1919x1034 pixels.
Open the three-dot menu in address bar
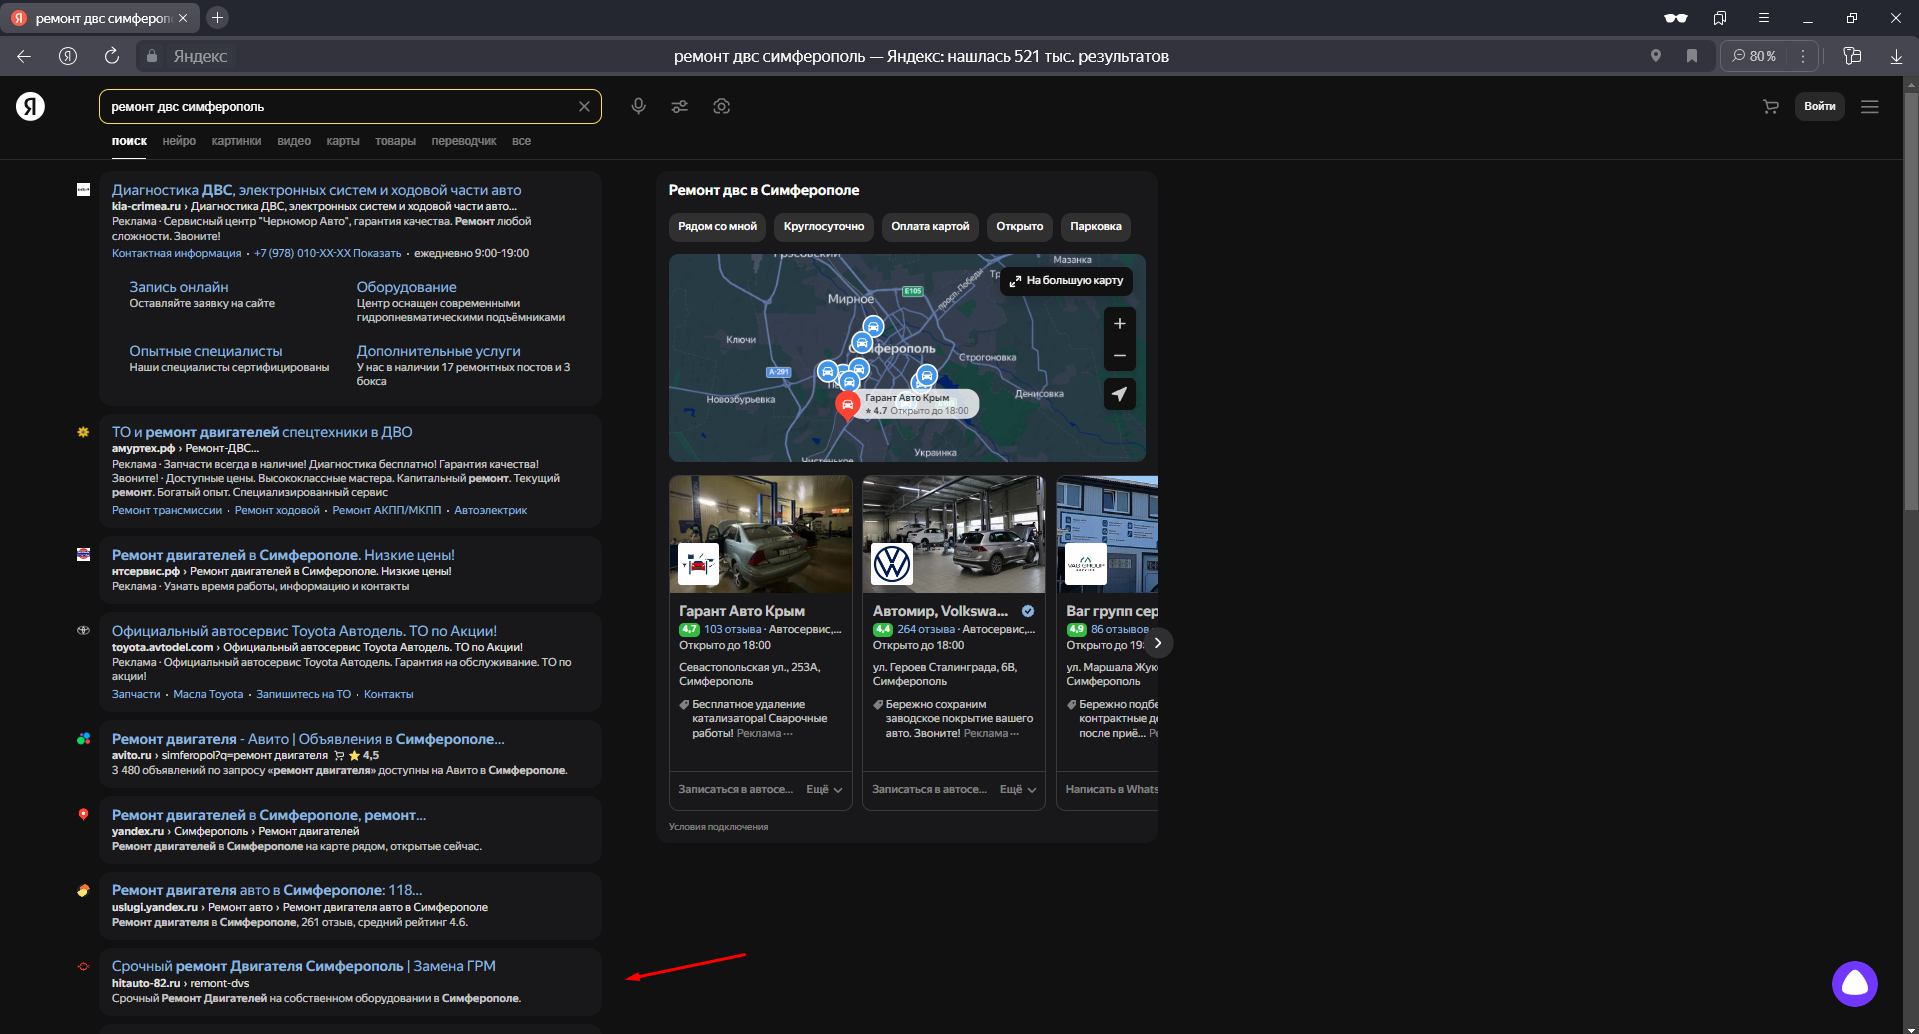[1803, 56]
